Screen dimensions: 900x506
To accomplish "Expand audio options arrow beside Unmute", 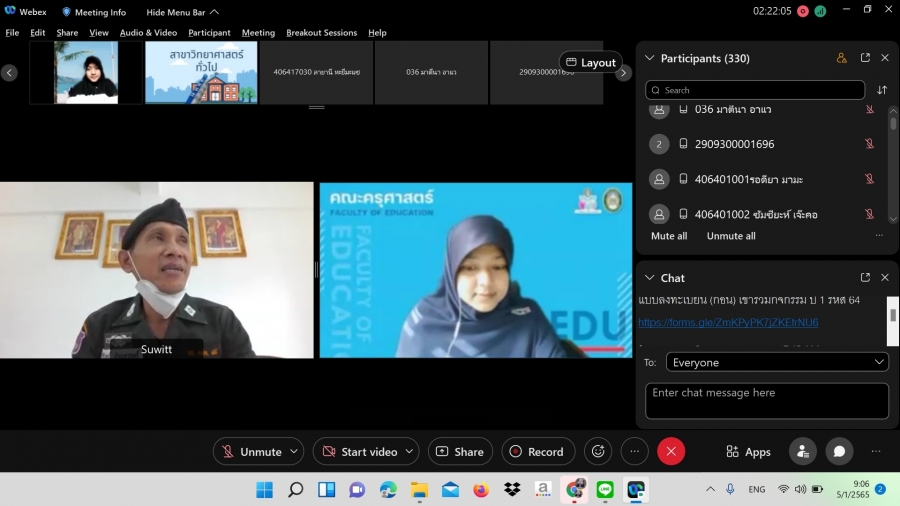I will [x=294, y=451].
